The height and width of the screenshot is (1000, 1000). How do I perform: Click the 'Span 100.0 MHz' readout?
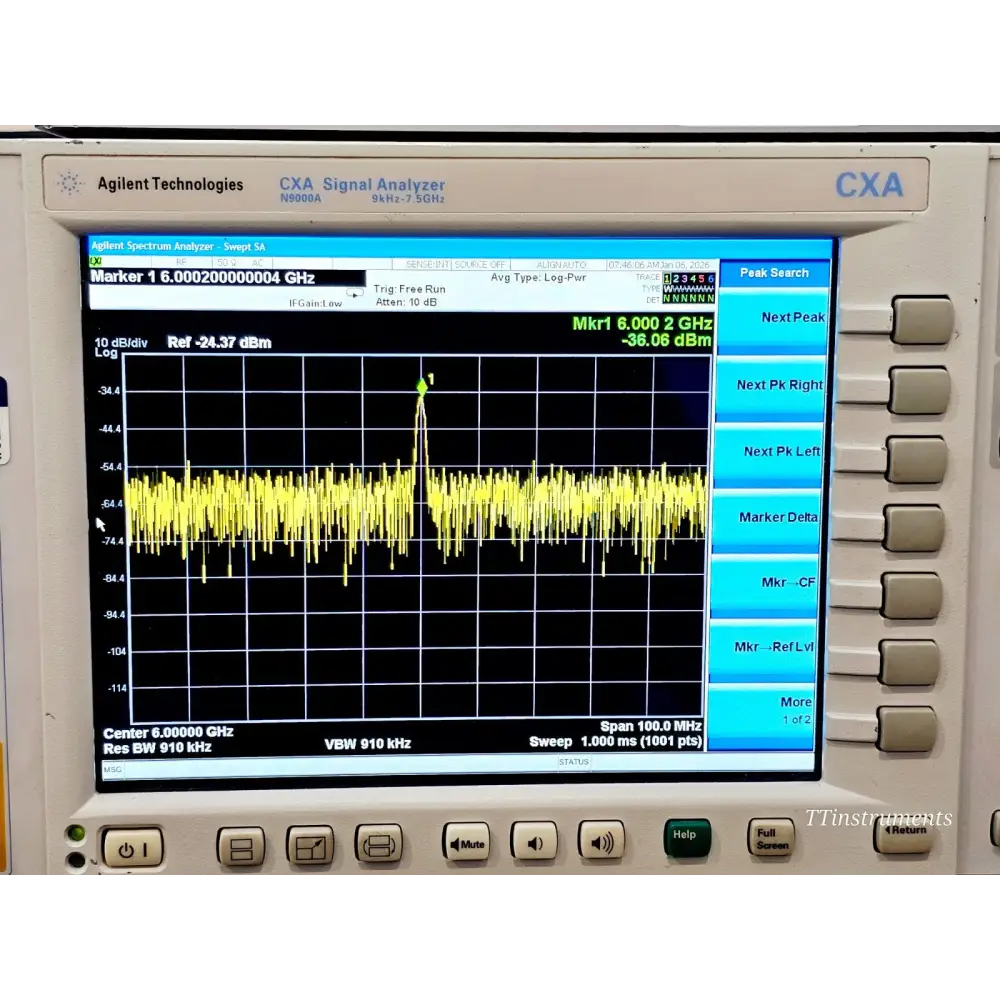point(651,726)
